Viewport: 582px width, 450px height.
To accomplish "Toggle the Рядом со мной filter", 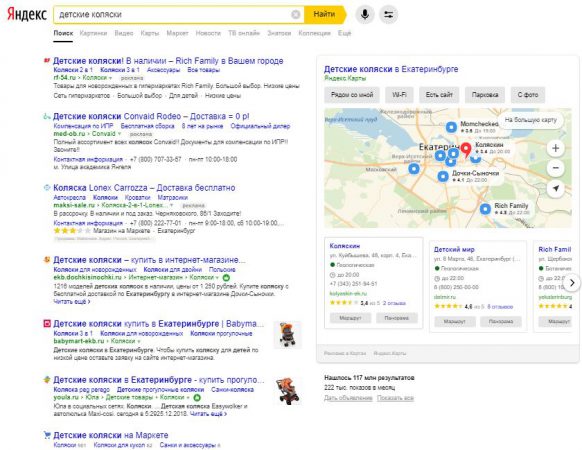I will click(352, 95).
